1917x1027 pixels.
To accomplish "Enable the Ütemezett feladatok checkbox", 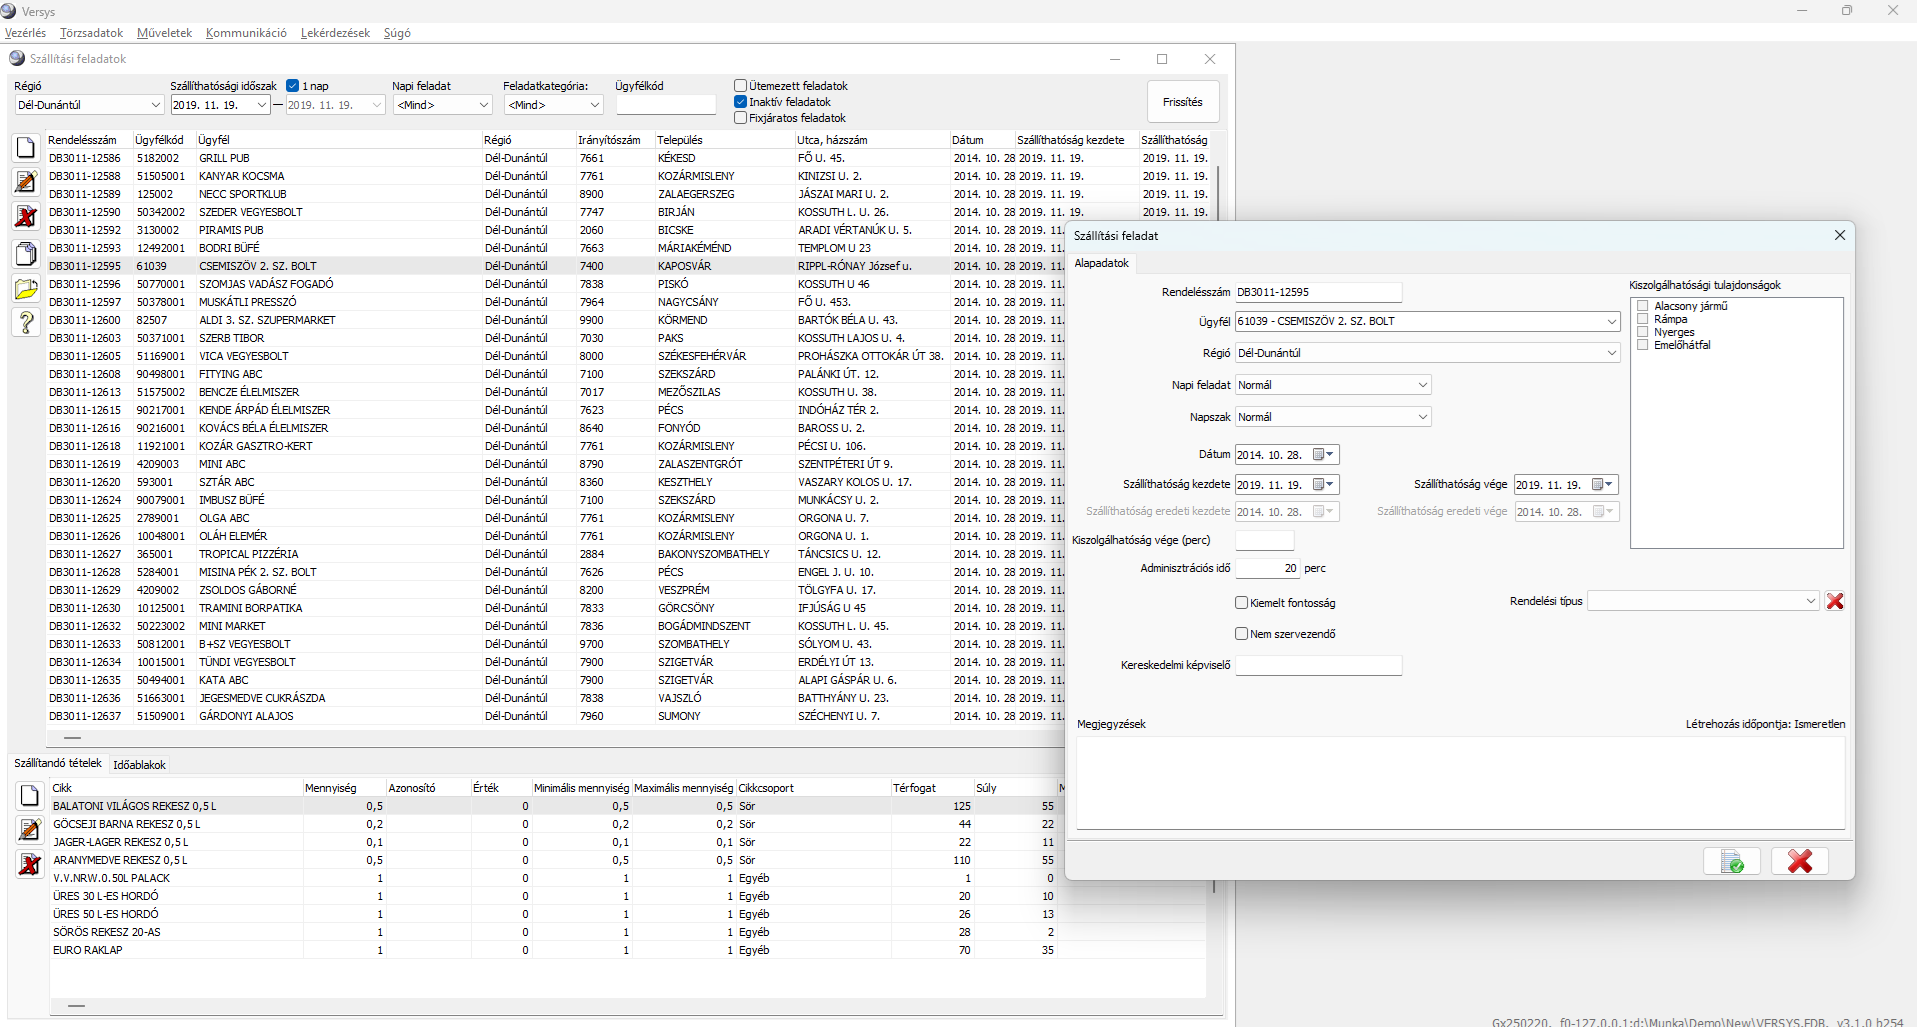I will tap(741, 86).
